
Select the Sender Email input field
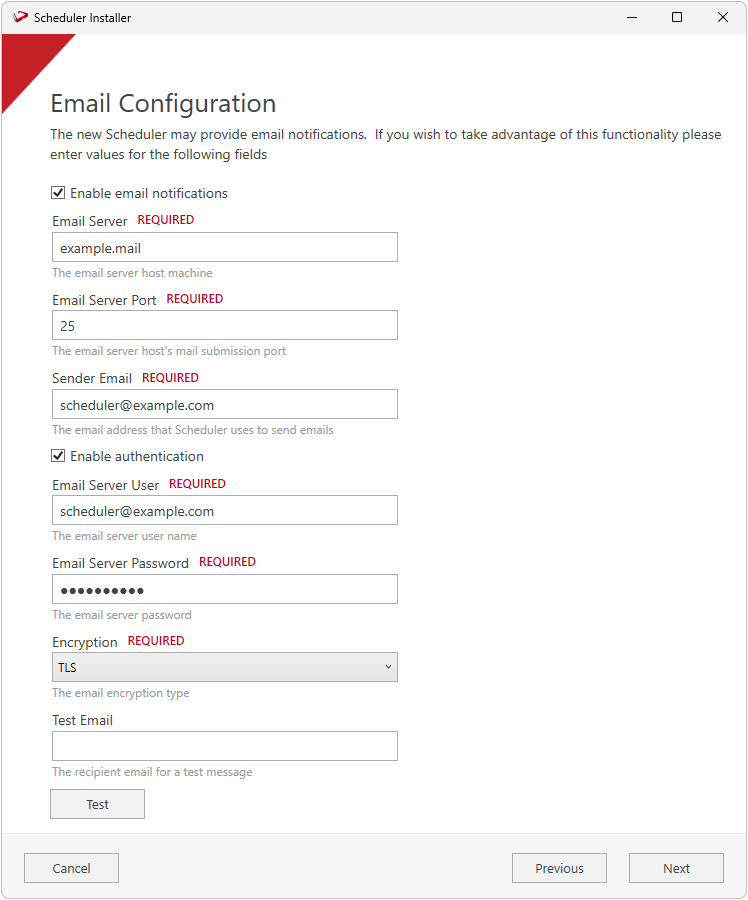click(224, 404)
